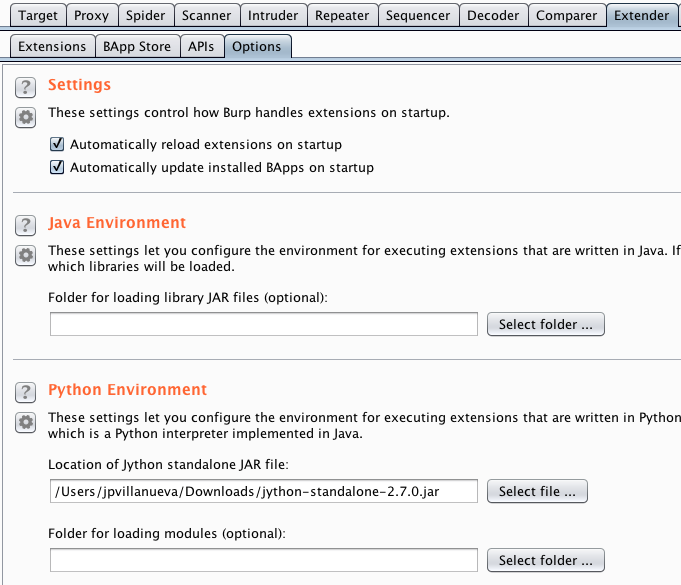
Task: Open the Intruder tab
Action: coord(272,15)
